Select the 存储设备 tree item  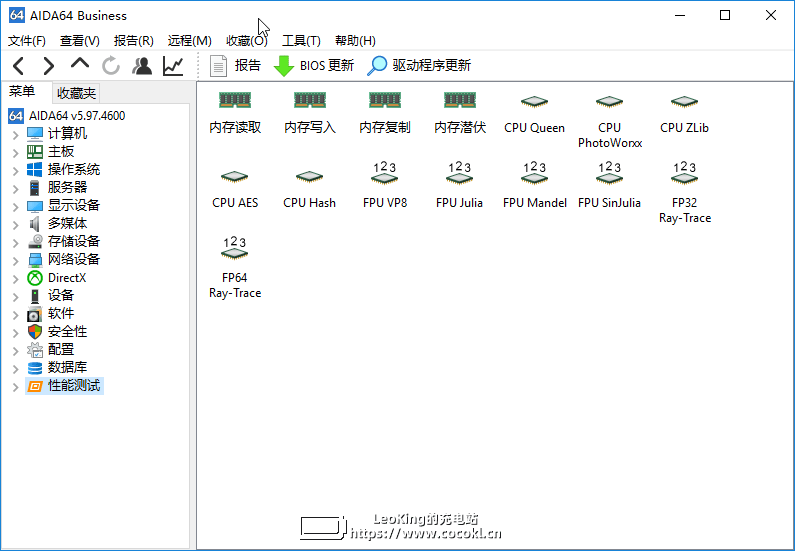pyautogui.click(x=64, y=242)
